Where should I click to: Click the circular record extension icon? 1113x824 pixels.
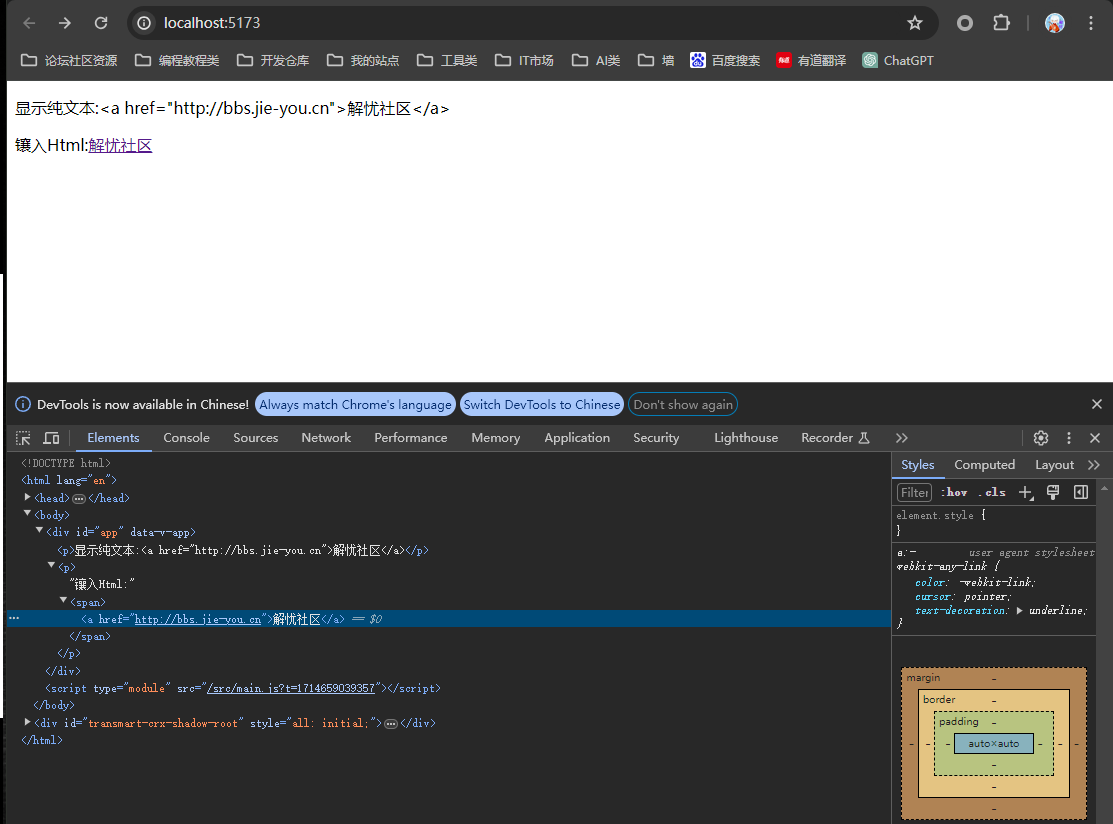pyautogui.click(x=965, y=23)
